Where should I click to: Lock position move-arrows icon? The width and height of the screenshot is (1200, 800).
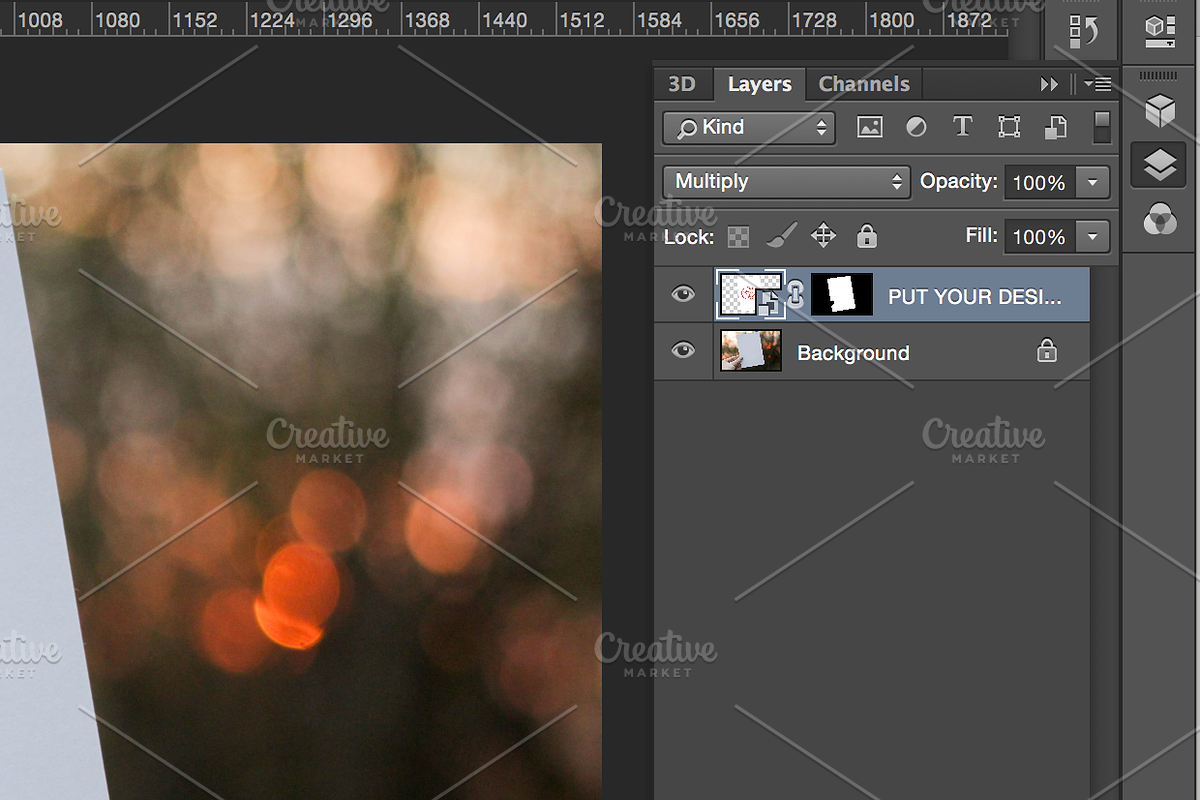(x=823, y=236)
